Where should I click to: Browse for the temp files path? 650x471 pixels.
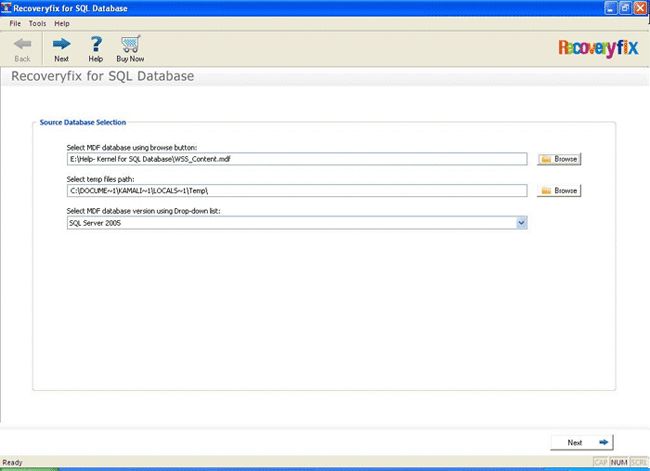pyautogui.click(x=559, y=190)
